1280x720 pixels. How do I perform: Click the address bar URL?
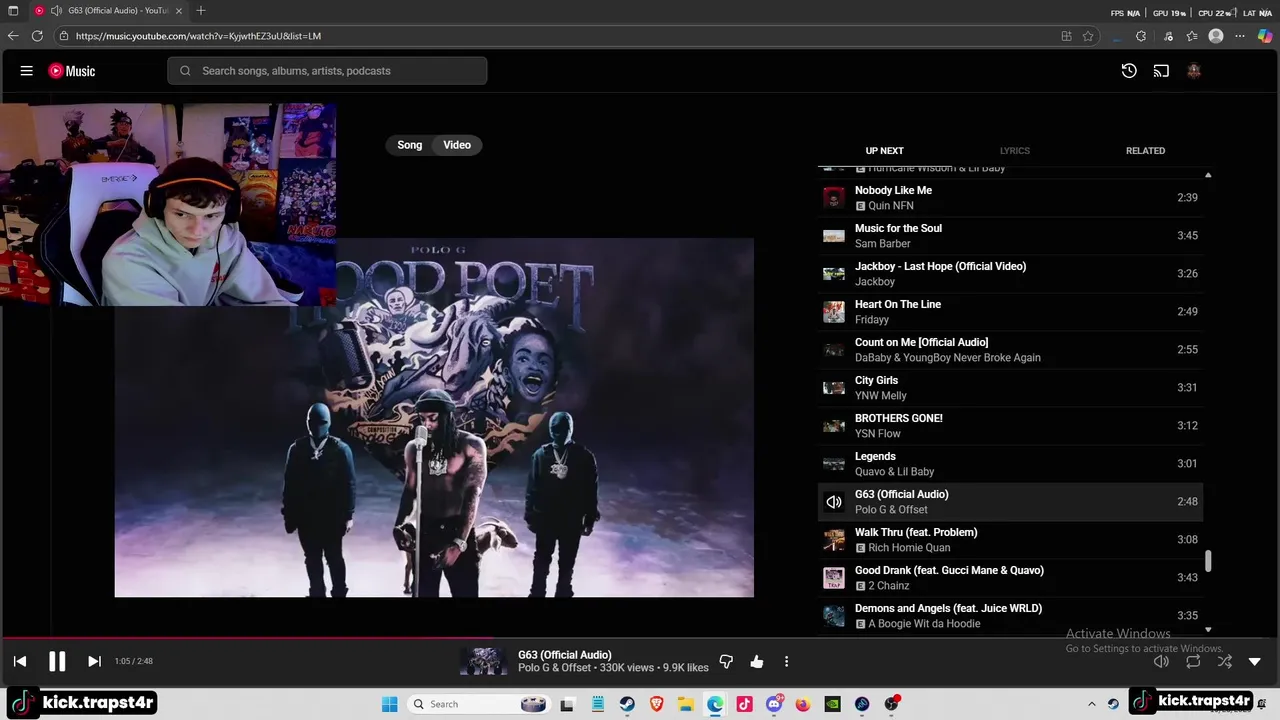pos(198,36)
